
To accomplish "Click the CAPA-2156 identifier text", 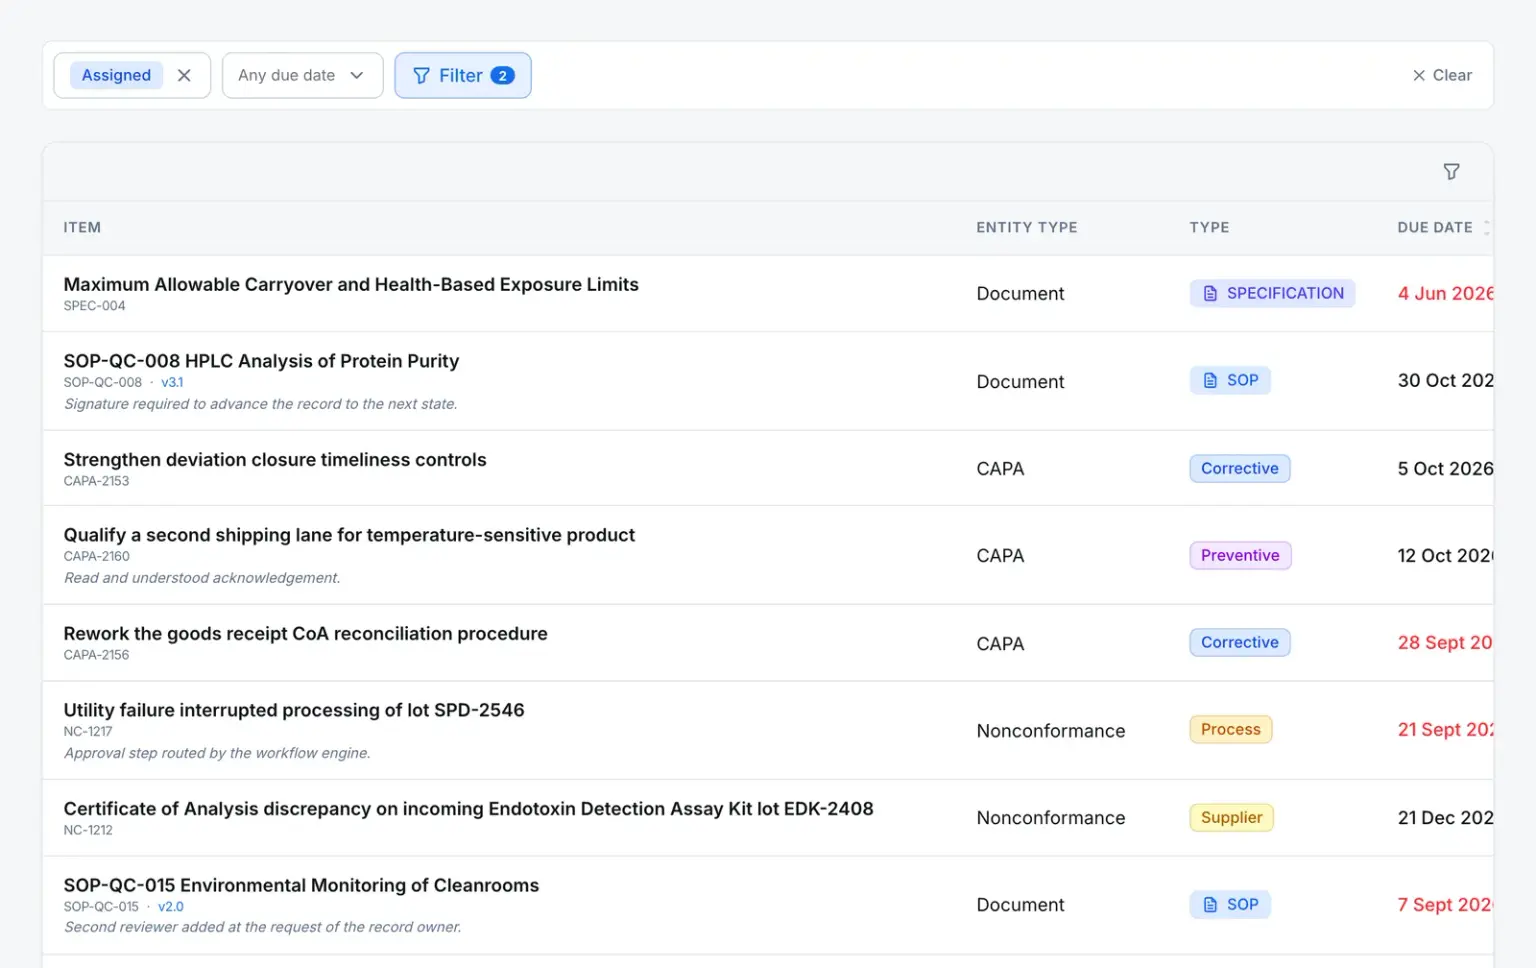I will [x=96, y=655].
